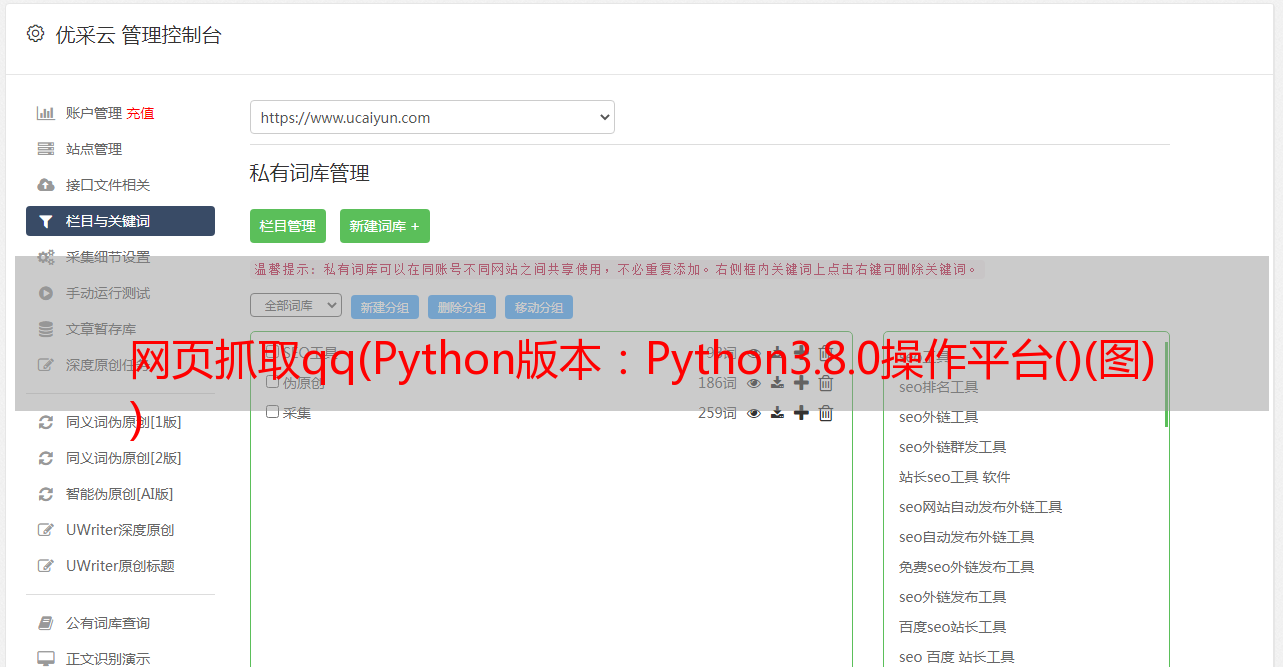Click the green 栏目管理 button
The image size is (1283, 667).
[x=288, y=226]
